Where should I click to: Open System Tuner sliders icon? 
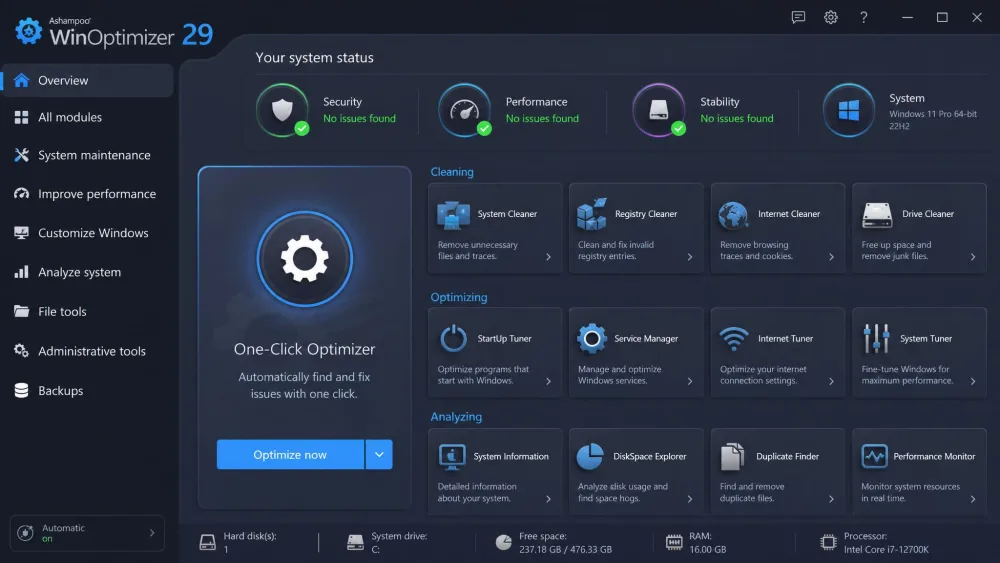[x=876, y=339]
